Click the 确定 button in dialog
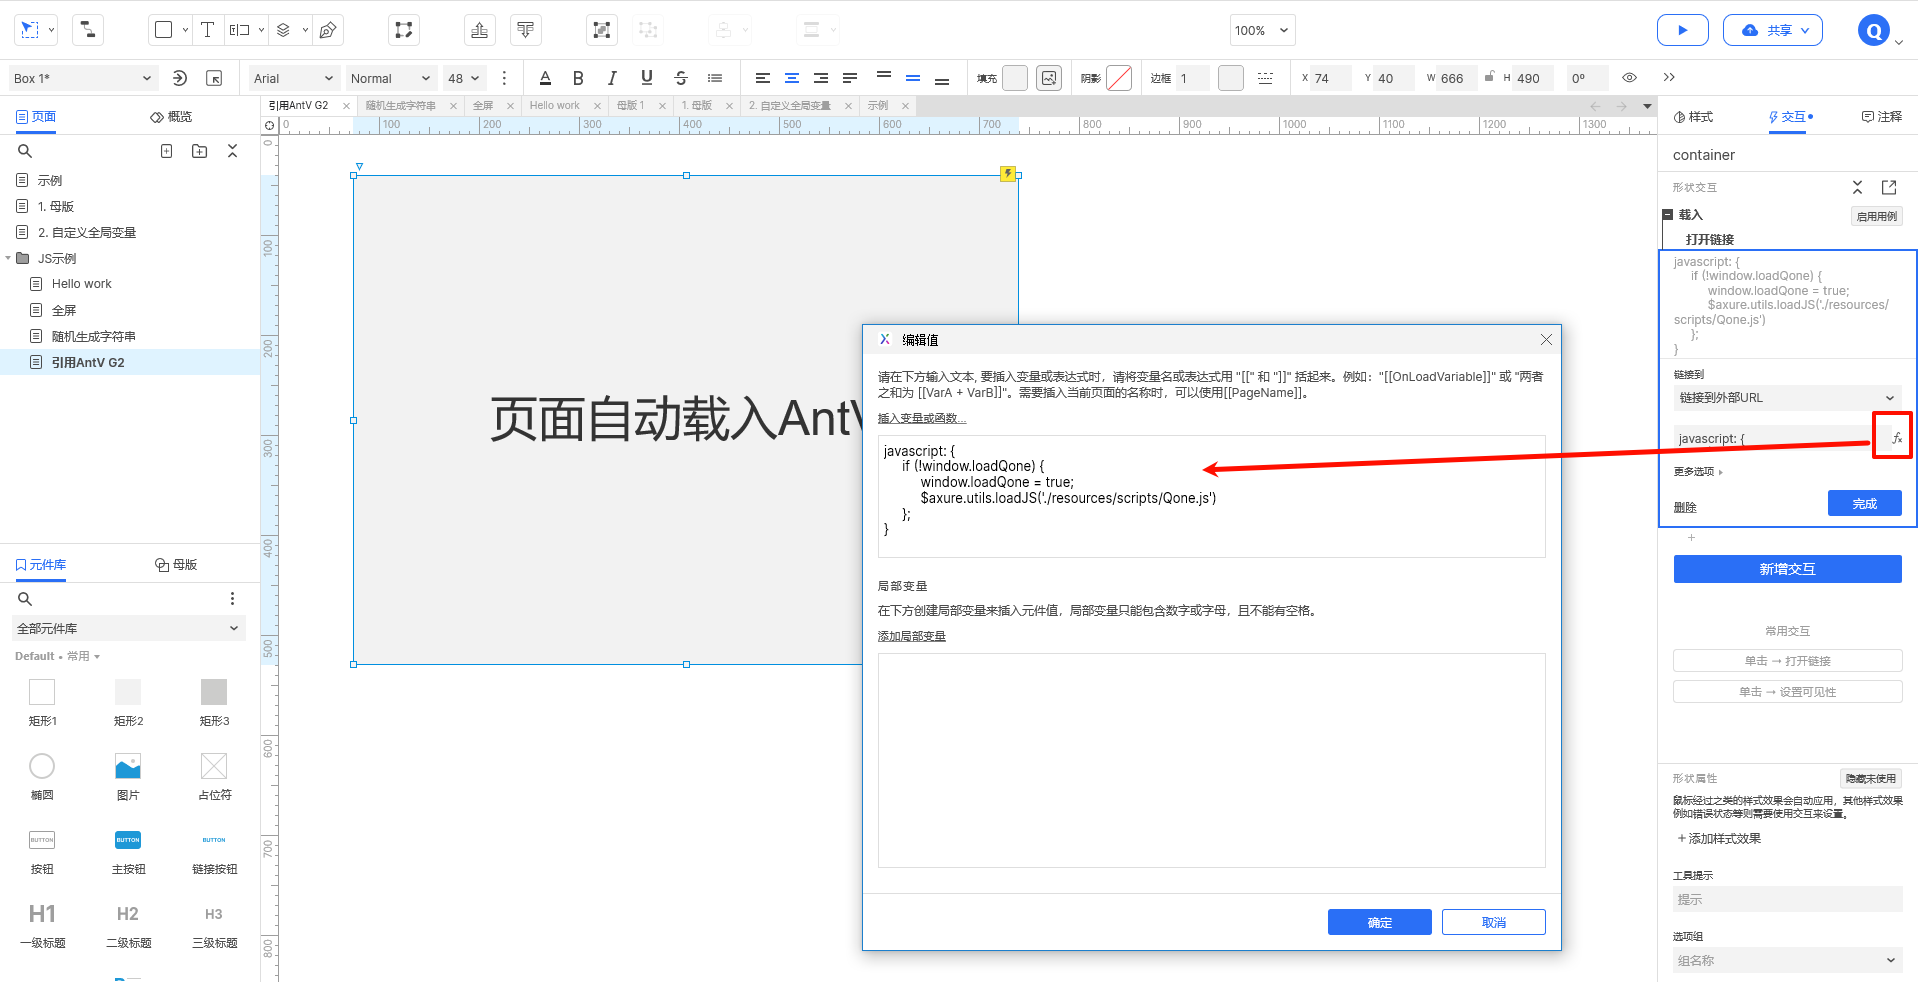Screen dimensions: 1918x982 [x=1379, y=922]
